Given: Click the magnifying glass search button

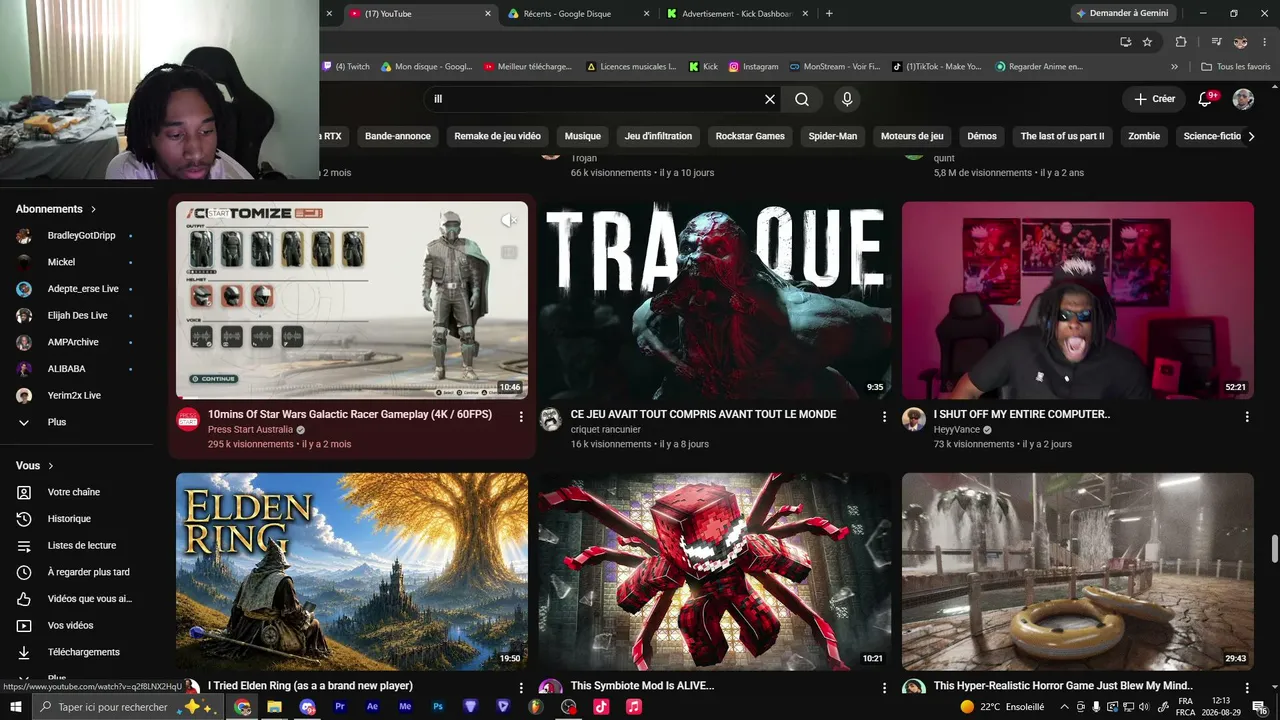Looking at the screenshot, I should (802, 99).
